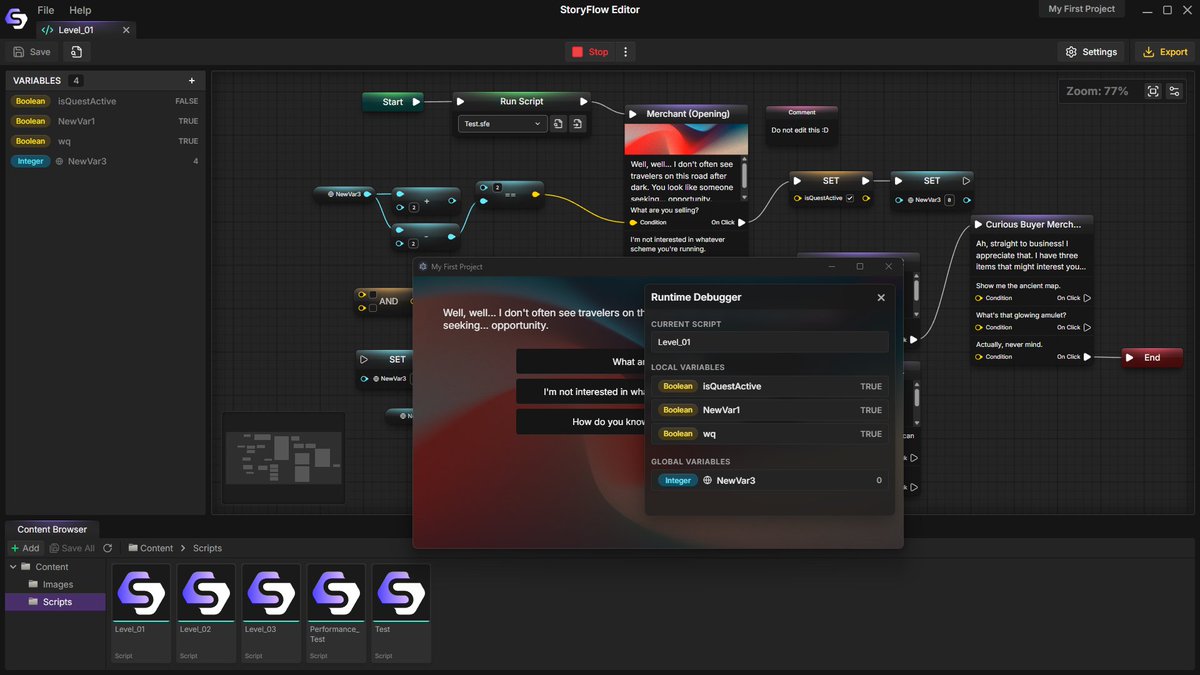
Task: Click the import script icon in the Run Script node
Action: (579, 124)
